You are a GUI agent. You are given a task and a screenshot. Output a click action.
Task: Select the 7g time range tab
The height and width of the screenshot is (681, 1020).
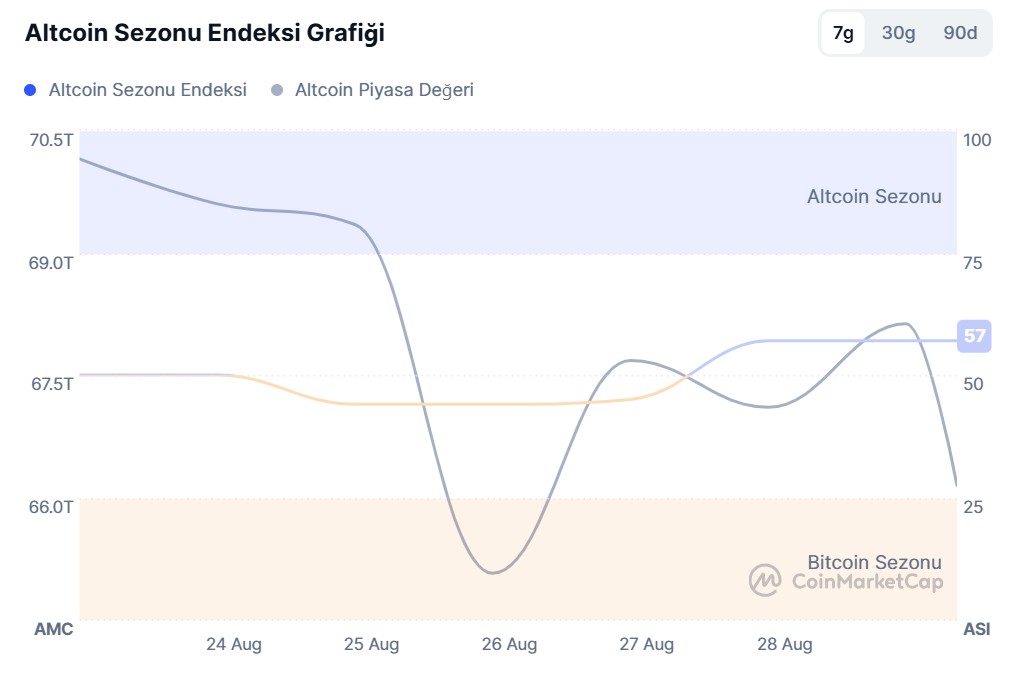click(x=843, y=33)
